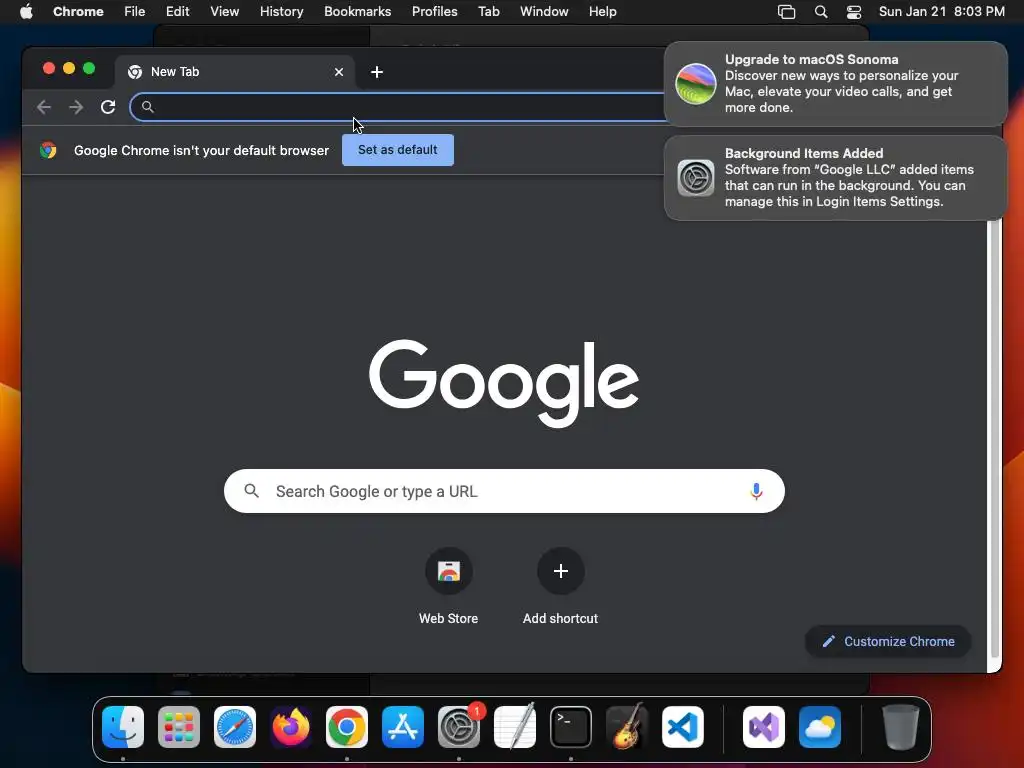Open App Store from the dock
Viewport: 1024px width, 768px height.
(x=402, y=727)
